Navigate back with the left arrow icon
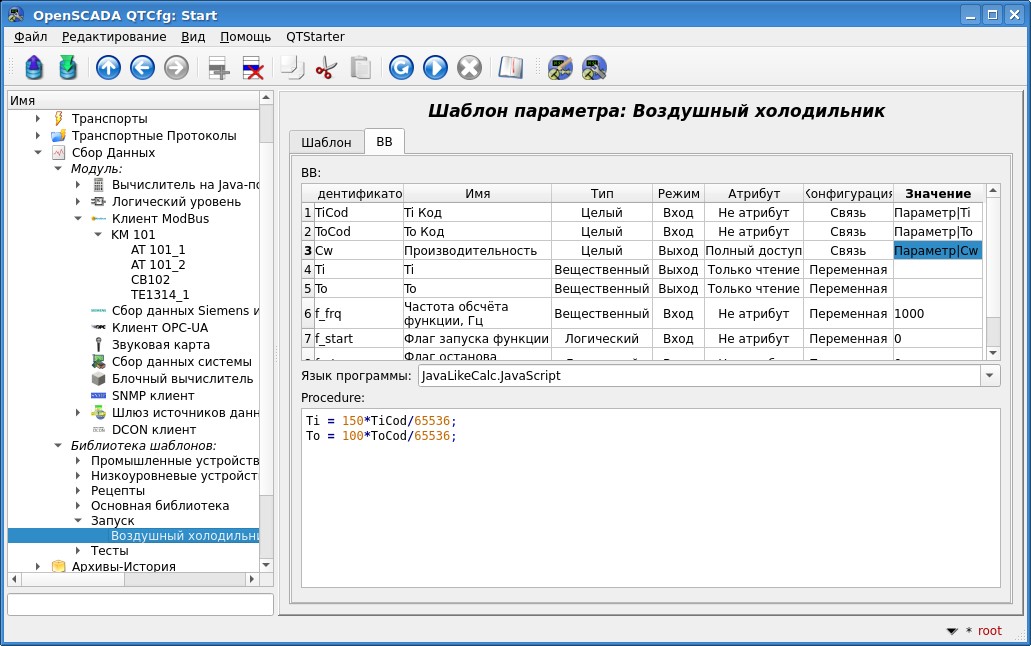This screenshot has width=1031, height=646. point(142,68)
